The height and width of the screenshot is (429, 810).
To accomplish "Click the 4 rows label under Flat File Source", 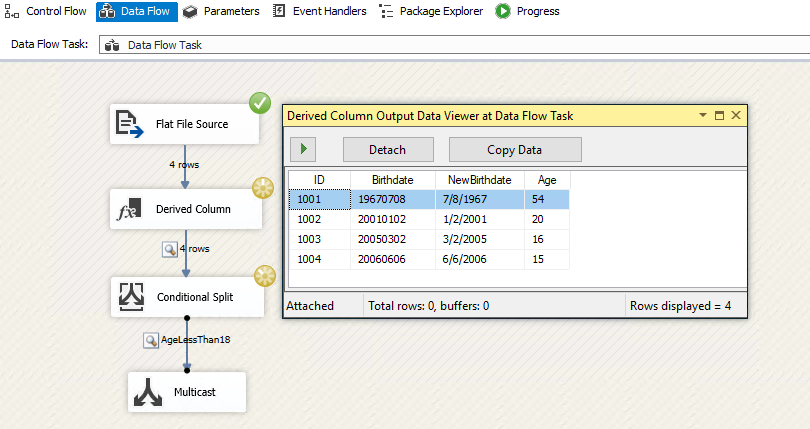I will [x=184, y=165].
